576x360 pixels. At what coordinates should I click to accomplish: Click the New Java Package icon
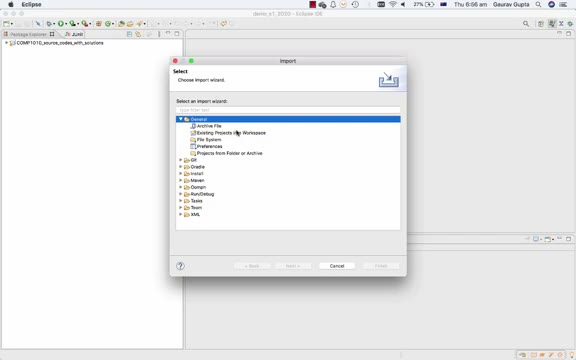(98, 24)
